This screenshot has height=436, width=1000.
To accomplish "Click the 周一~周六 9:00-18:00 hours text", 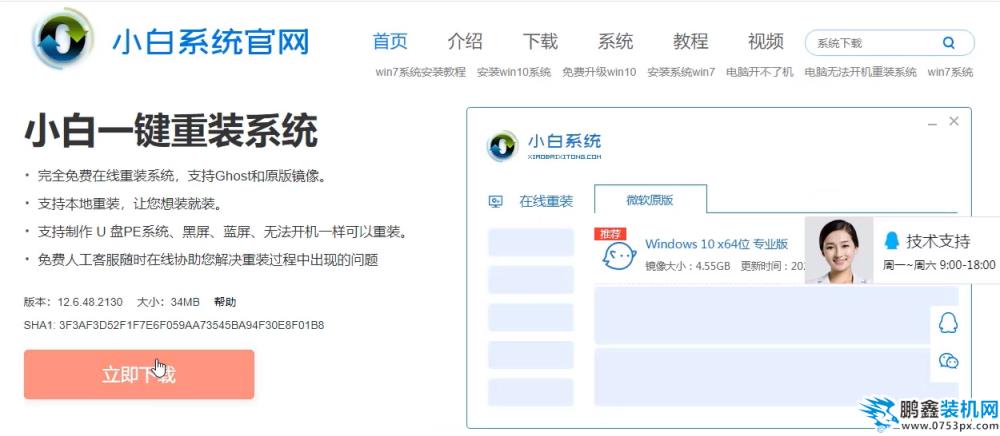I will tap(939, 265).
